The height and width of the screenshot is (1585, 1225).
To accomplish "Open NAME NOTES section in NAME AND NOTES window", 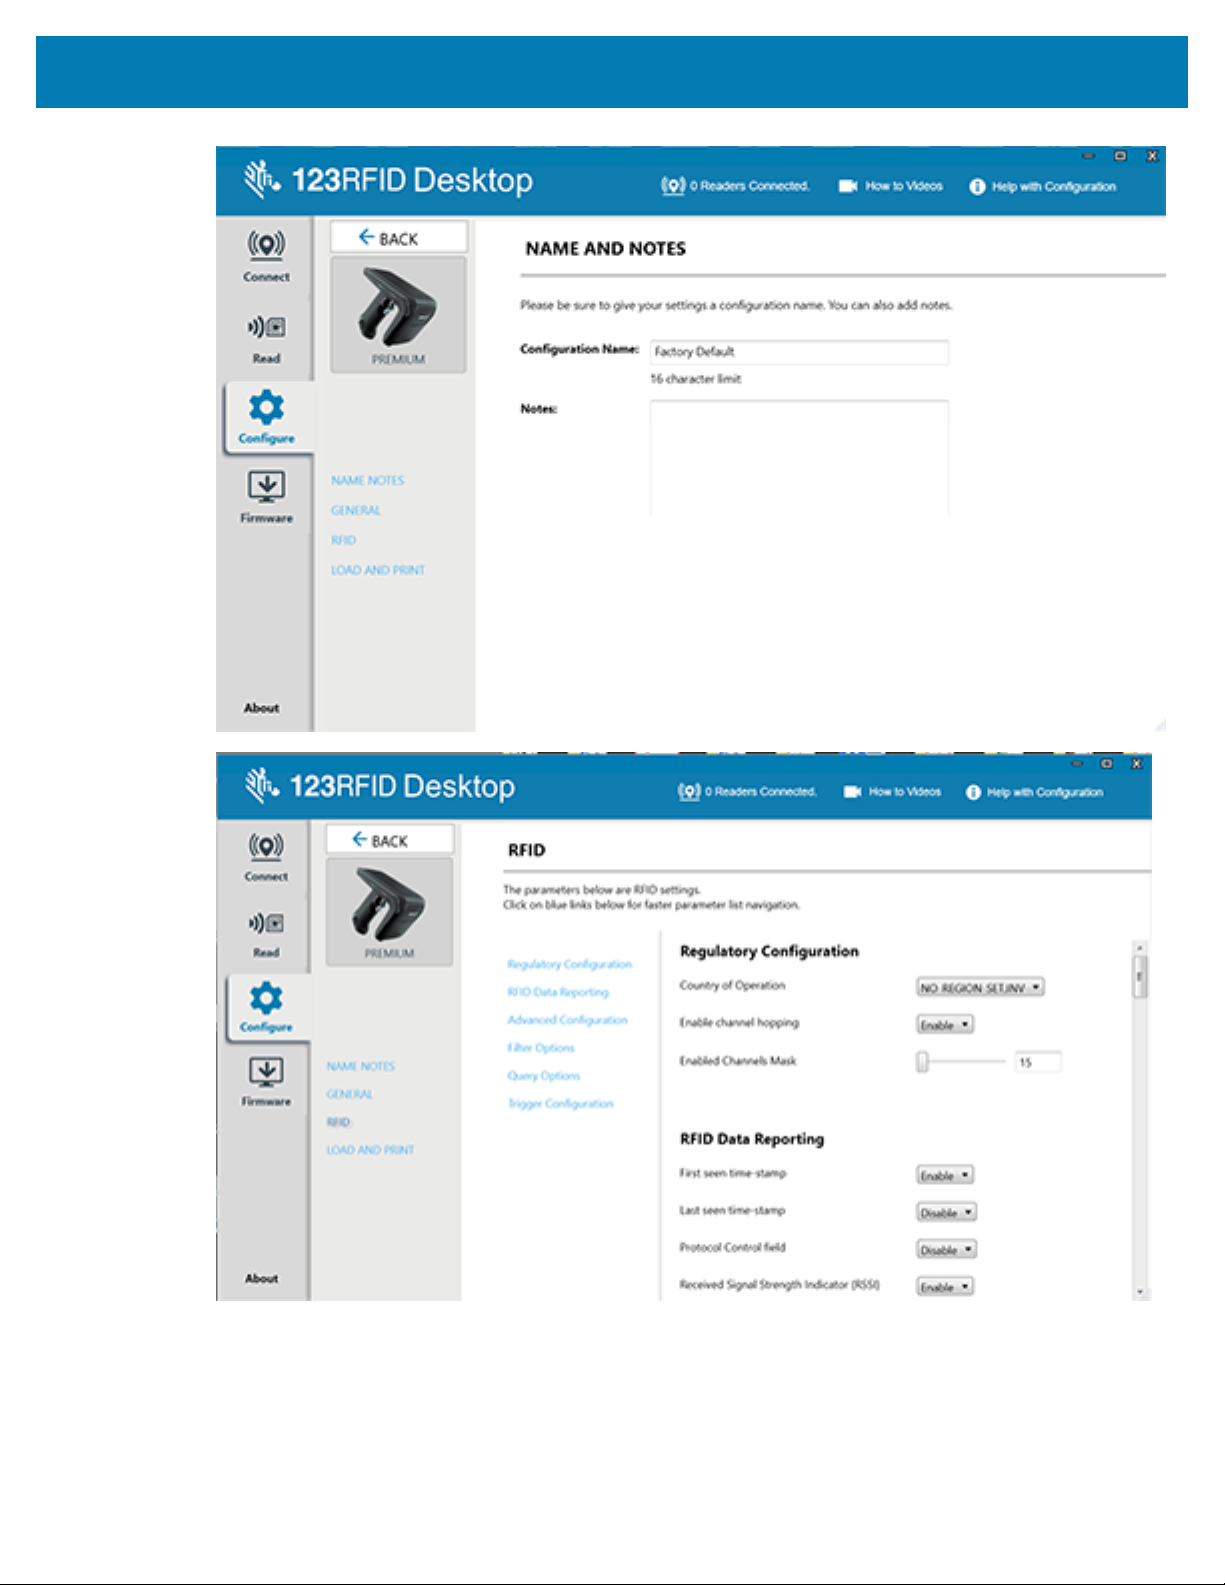I will (368, 481).
